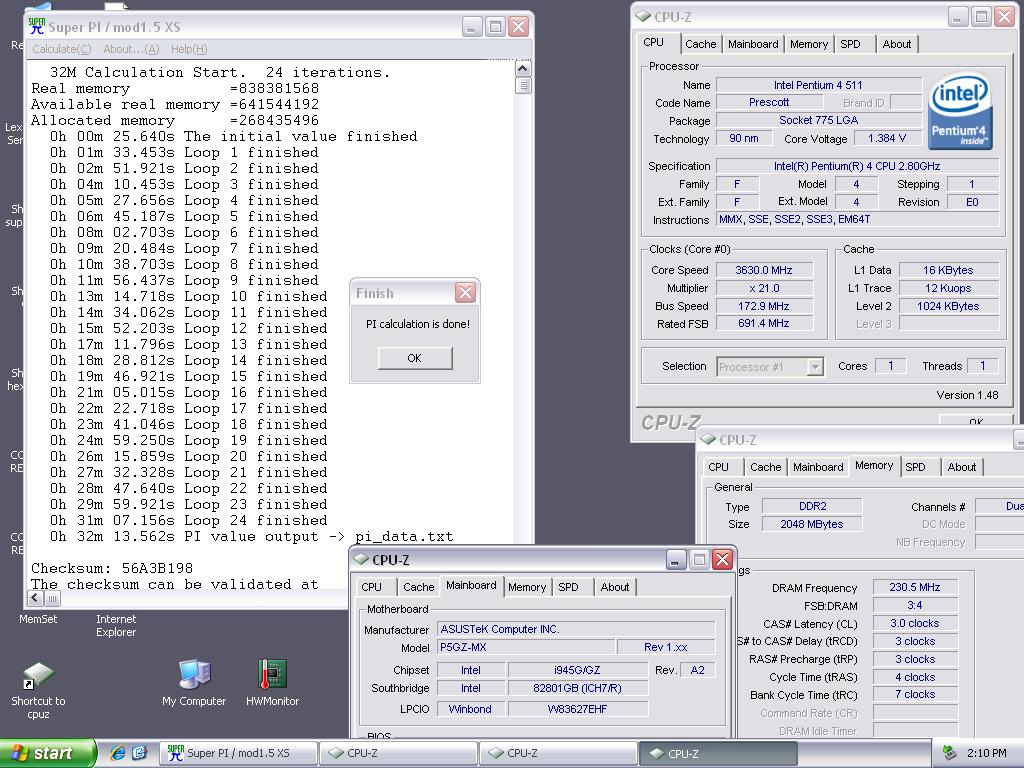The height and width of the screenshot is (768, 1024).
Task: Click the Core Speed 3630.0 MHz field
Action: (764, 270)
